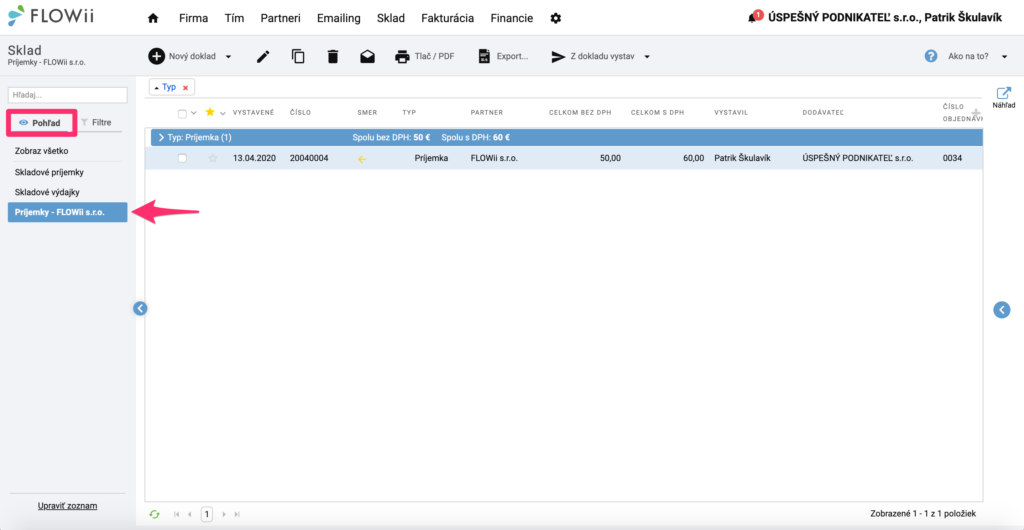Open Ako na to? dropdown arrow
The height and width of the screenshot is (530, 1024).
(x=1004, y=57)
